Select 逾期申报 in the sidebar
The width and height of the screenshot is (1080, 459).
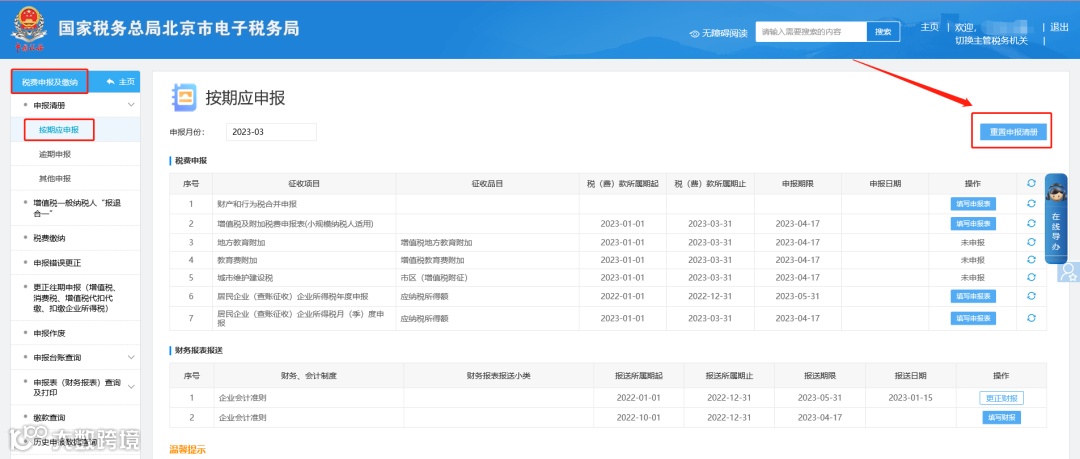point(55,154)
